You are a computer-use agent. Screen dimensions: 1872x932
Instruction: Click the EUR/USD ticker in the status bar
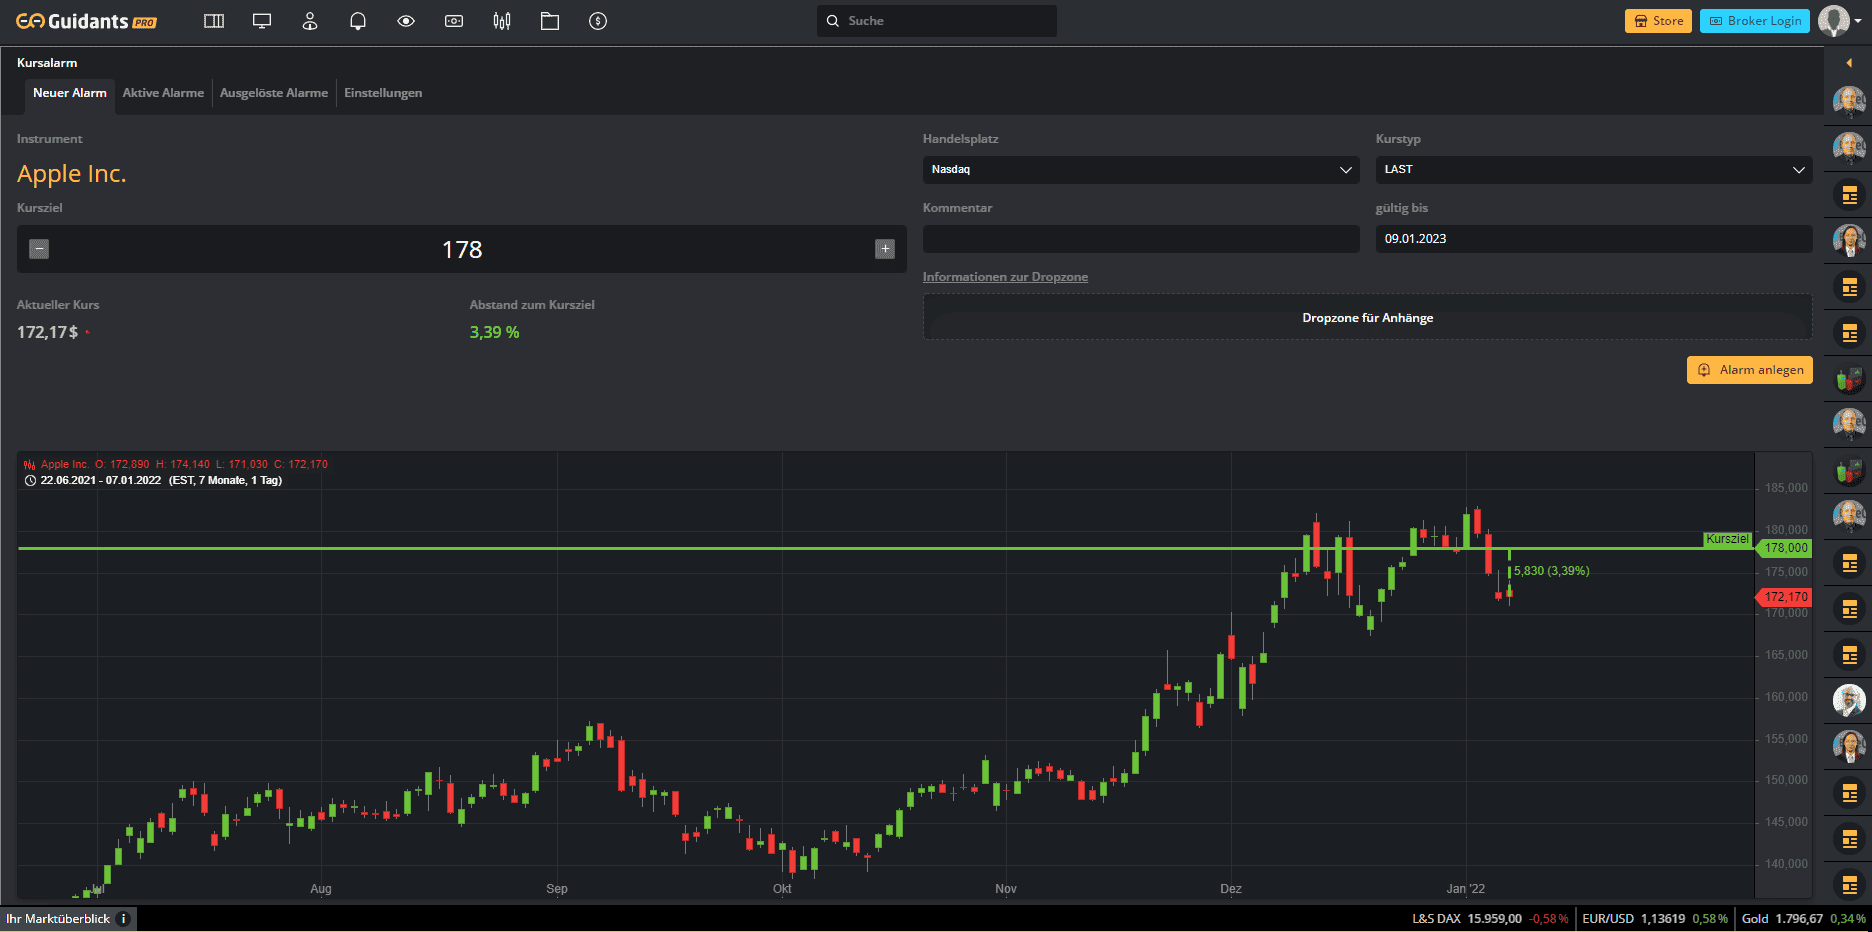point(1655,919)
